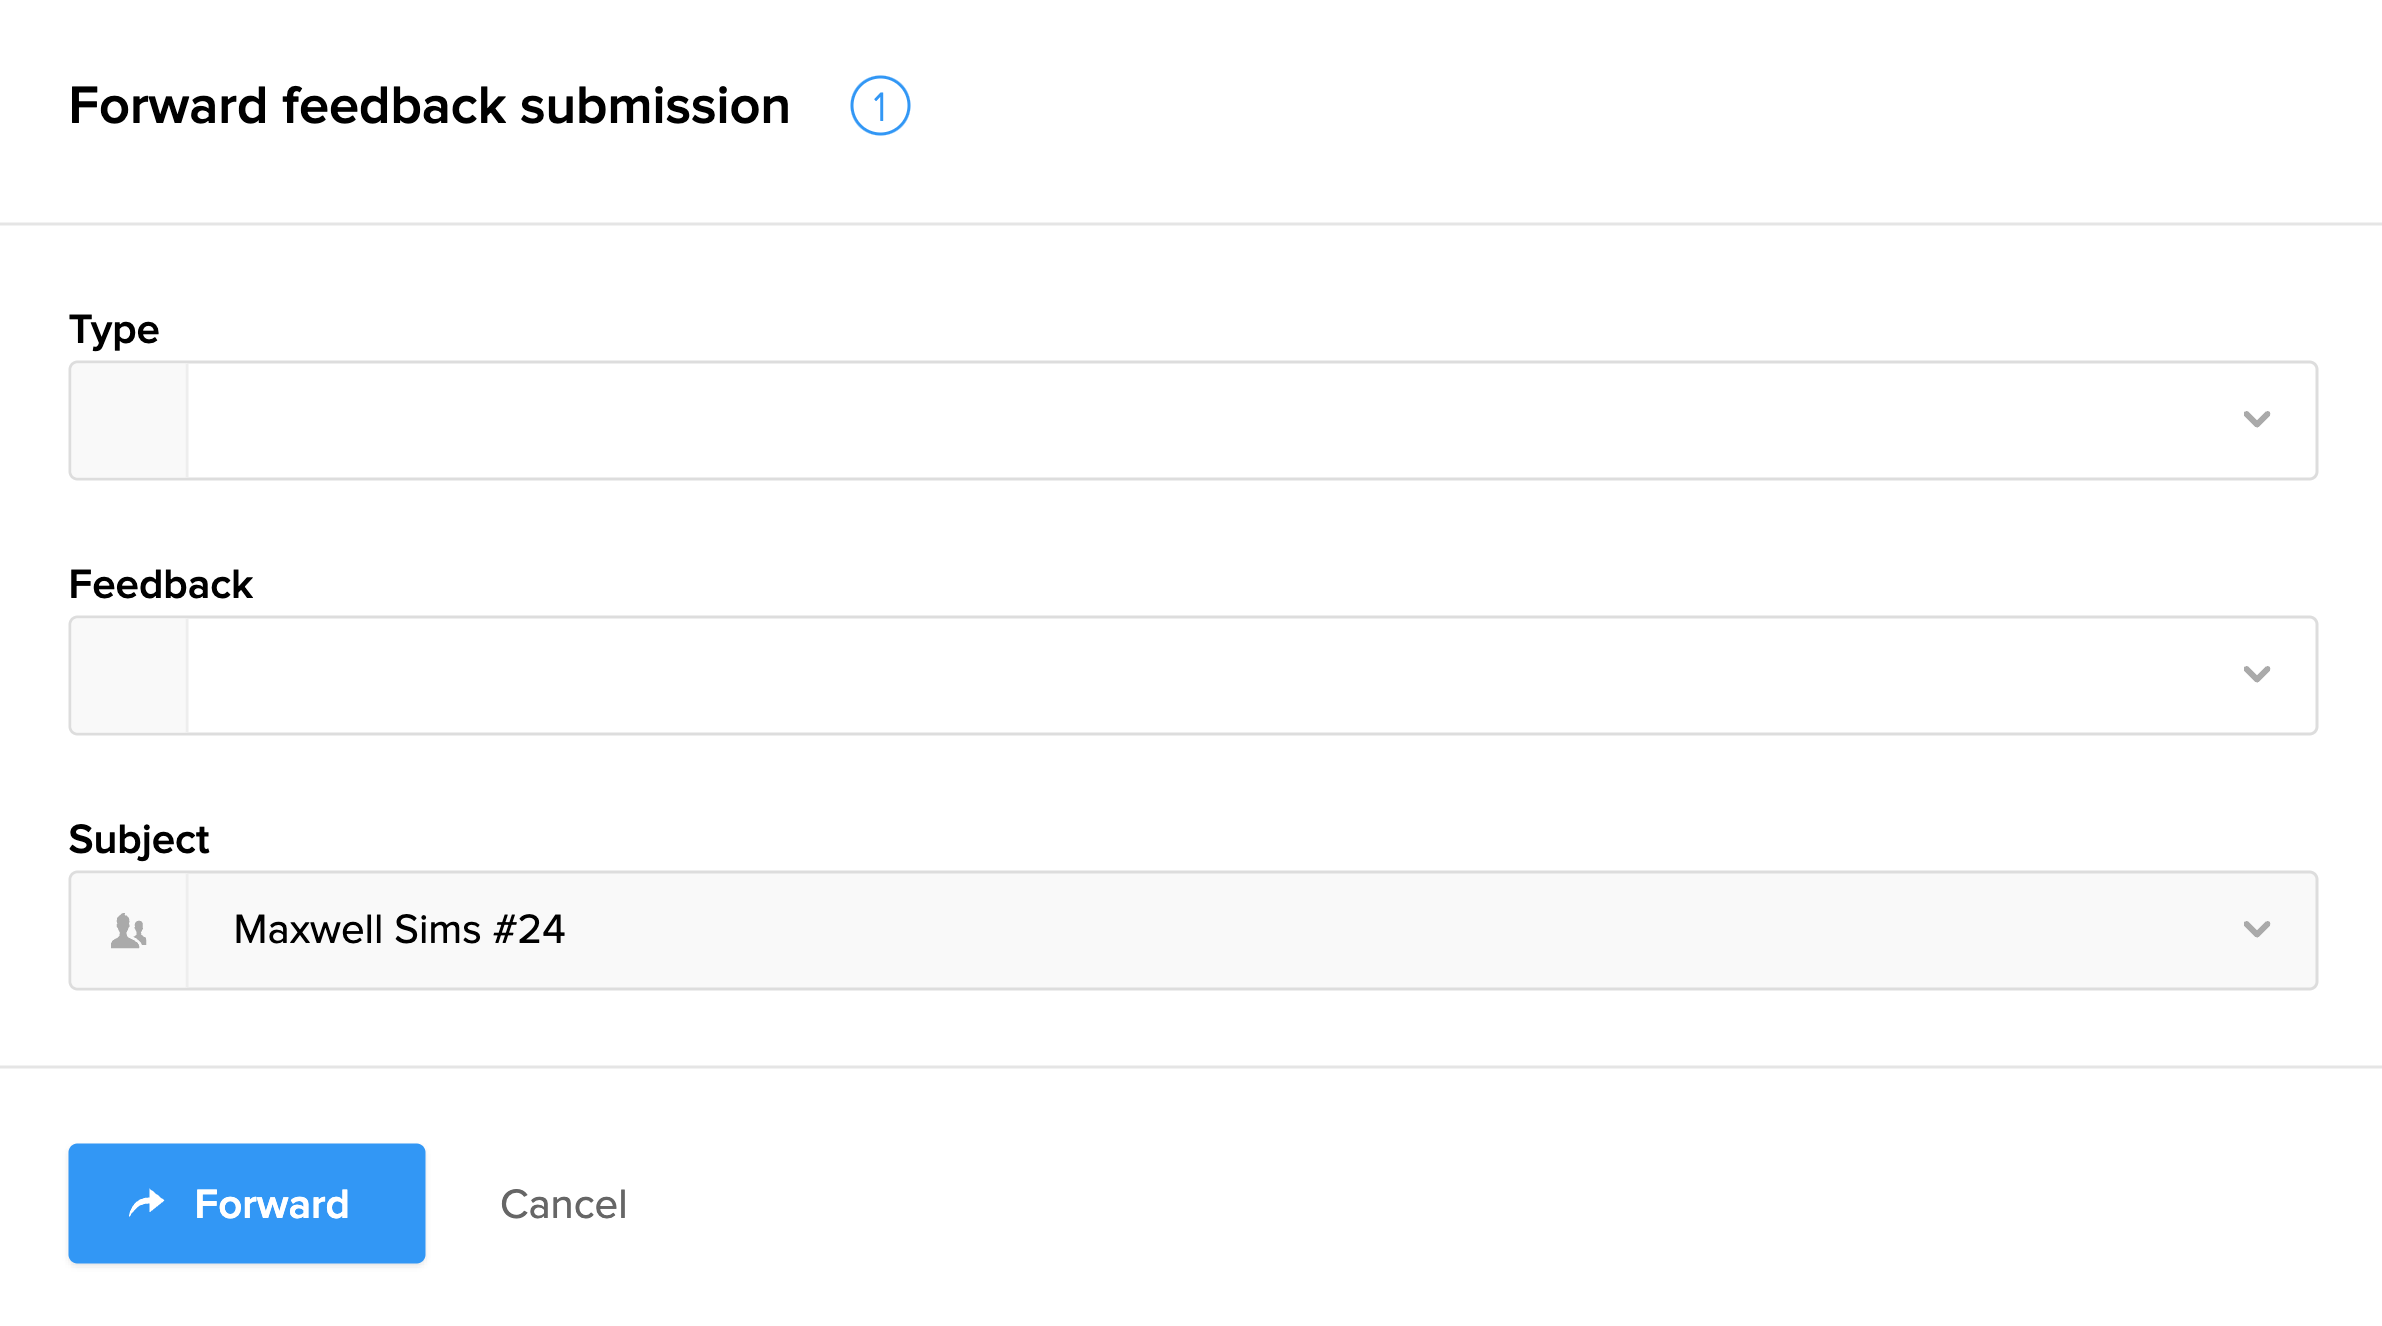The height and width of the screenshot is (1326, 2382).
Task: Click the divider line below the heading
Action: 1190,224
